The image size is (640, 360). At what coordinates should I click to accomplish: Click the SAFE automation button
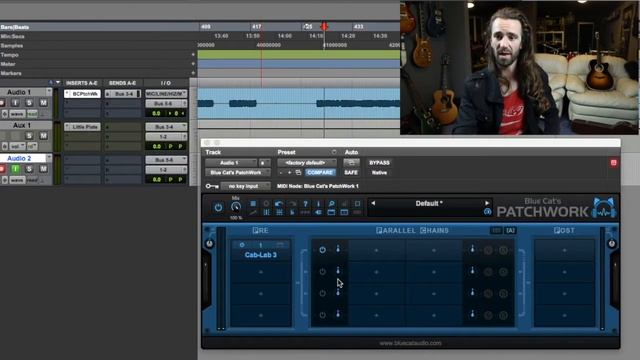pyautogui.click(x=351, y=173)
